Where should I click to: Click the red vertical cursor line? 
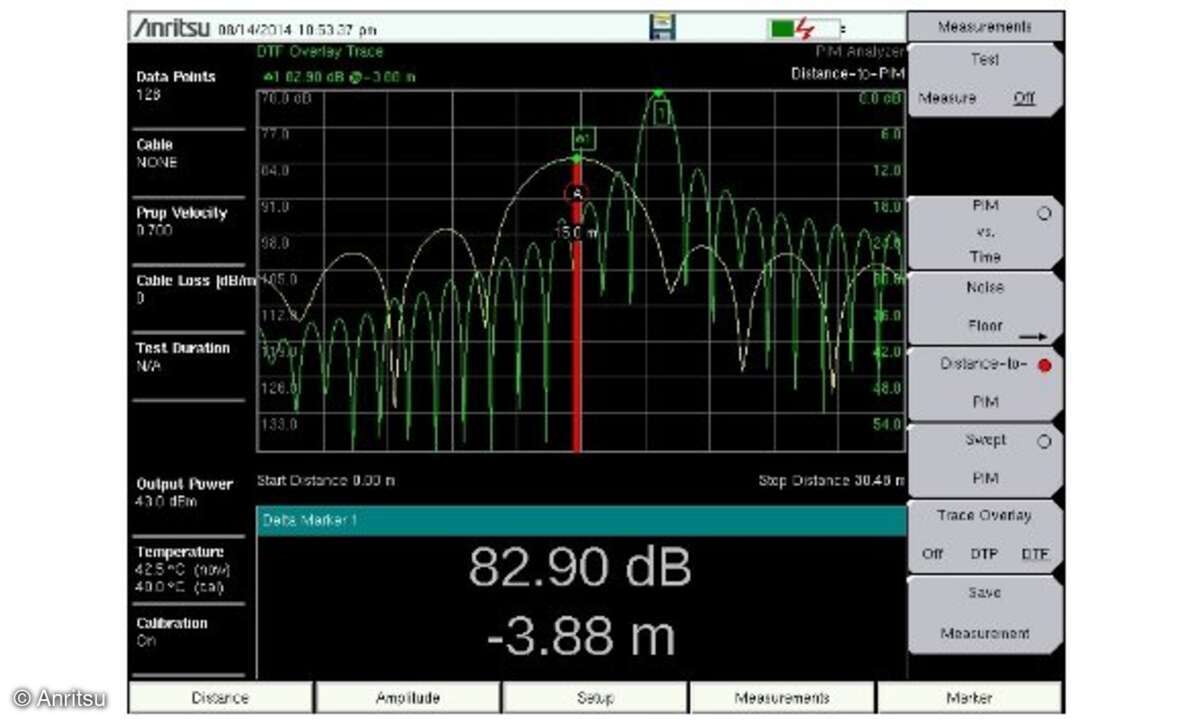[577, 305]
